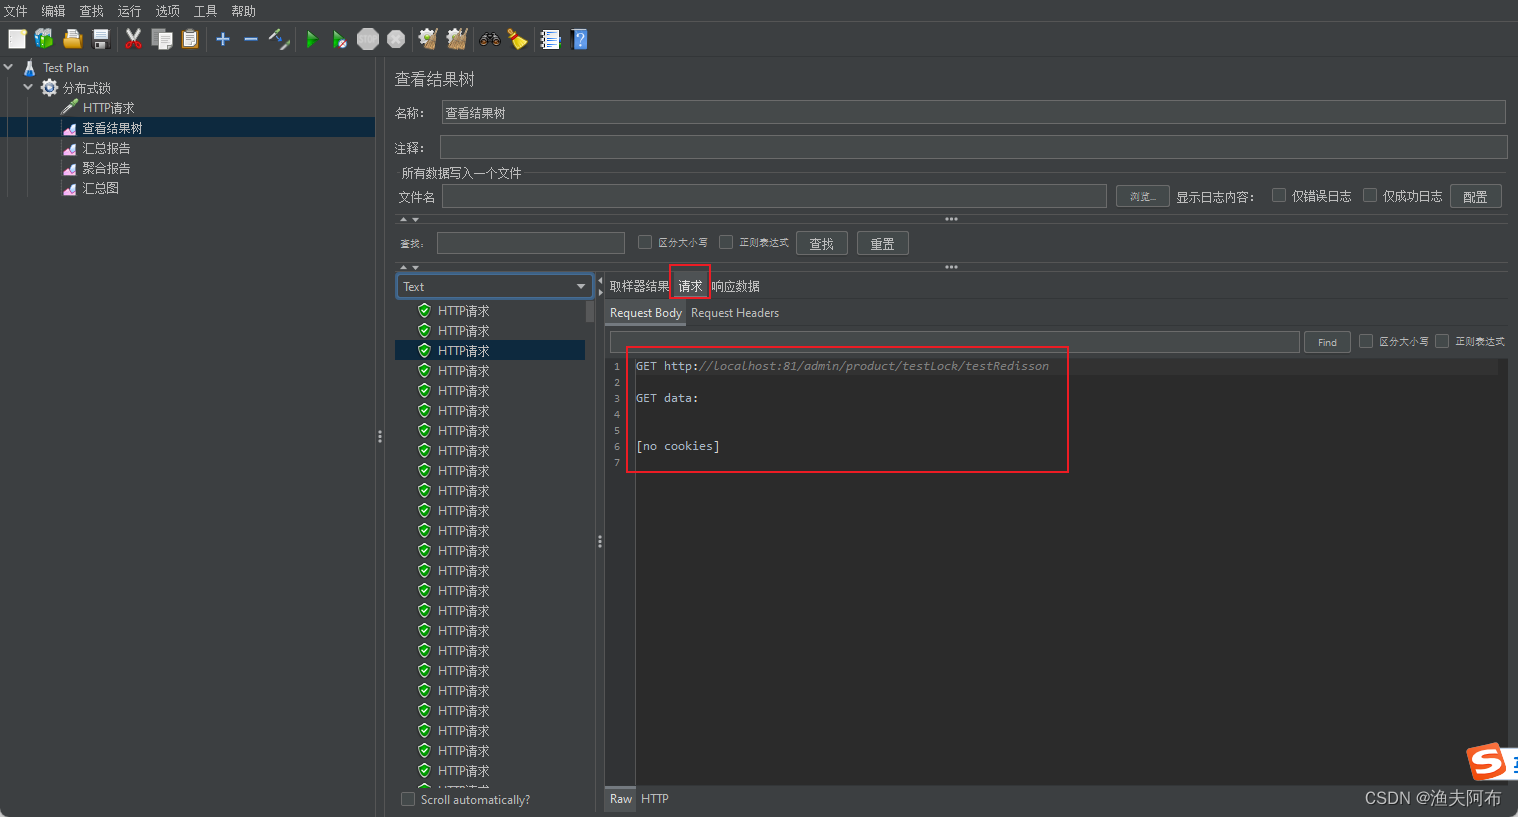The width and height of the screenshot is (1518, 817).
Task: Click the Toggle enable/disable icon
Action: [279, 39]
